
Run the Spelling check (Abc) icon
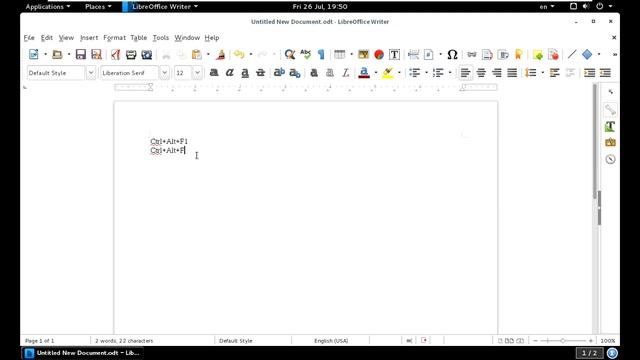pos(305,54)
